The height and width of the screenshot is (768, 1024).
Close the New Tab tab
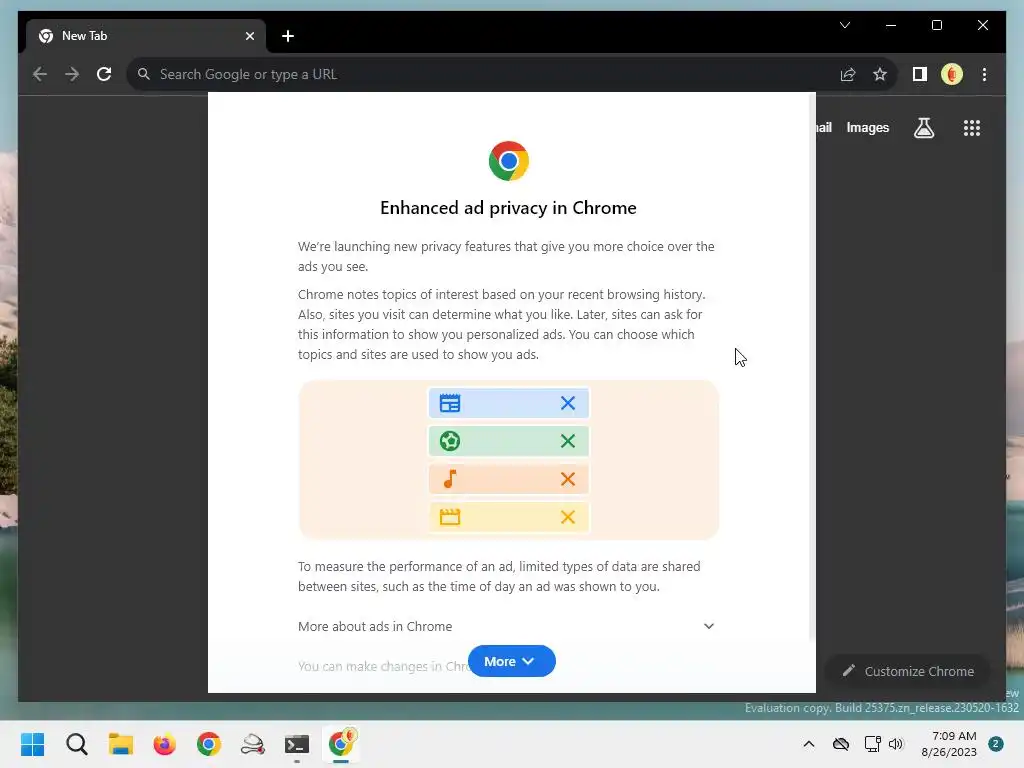[x=249, y=36]
